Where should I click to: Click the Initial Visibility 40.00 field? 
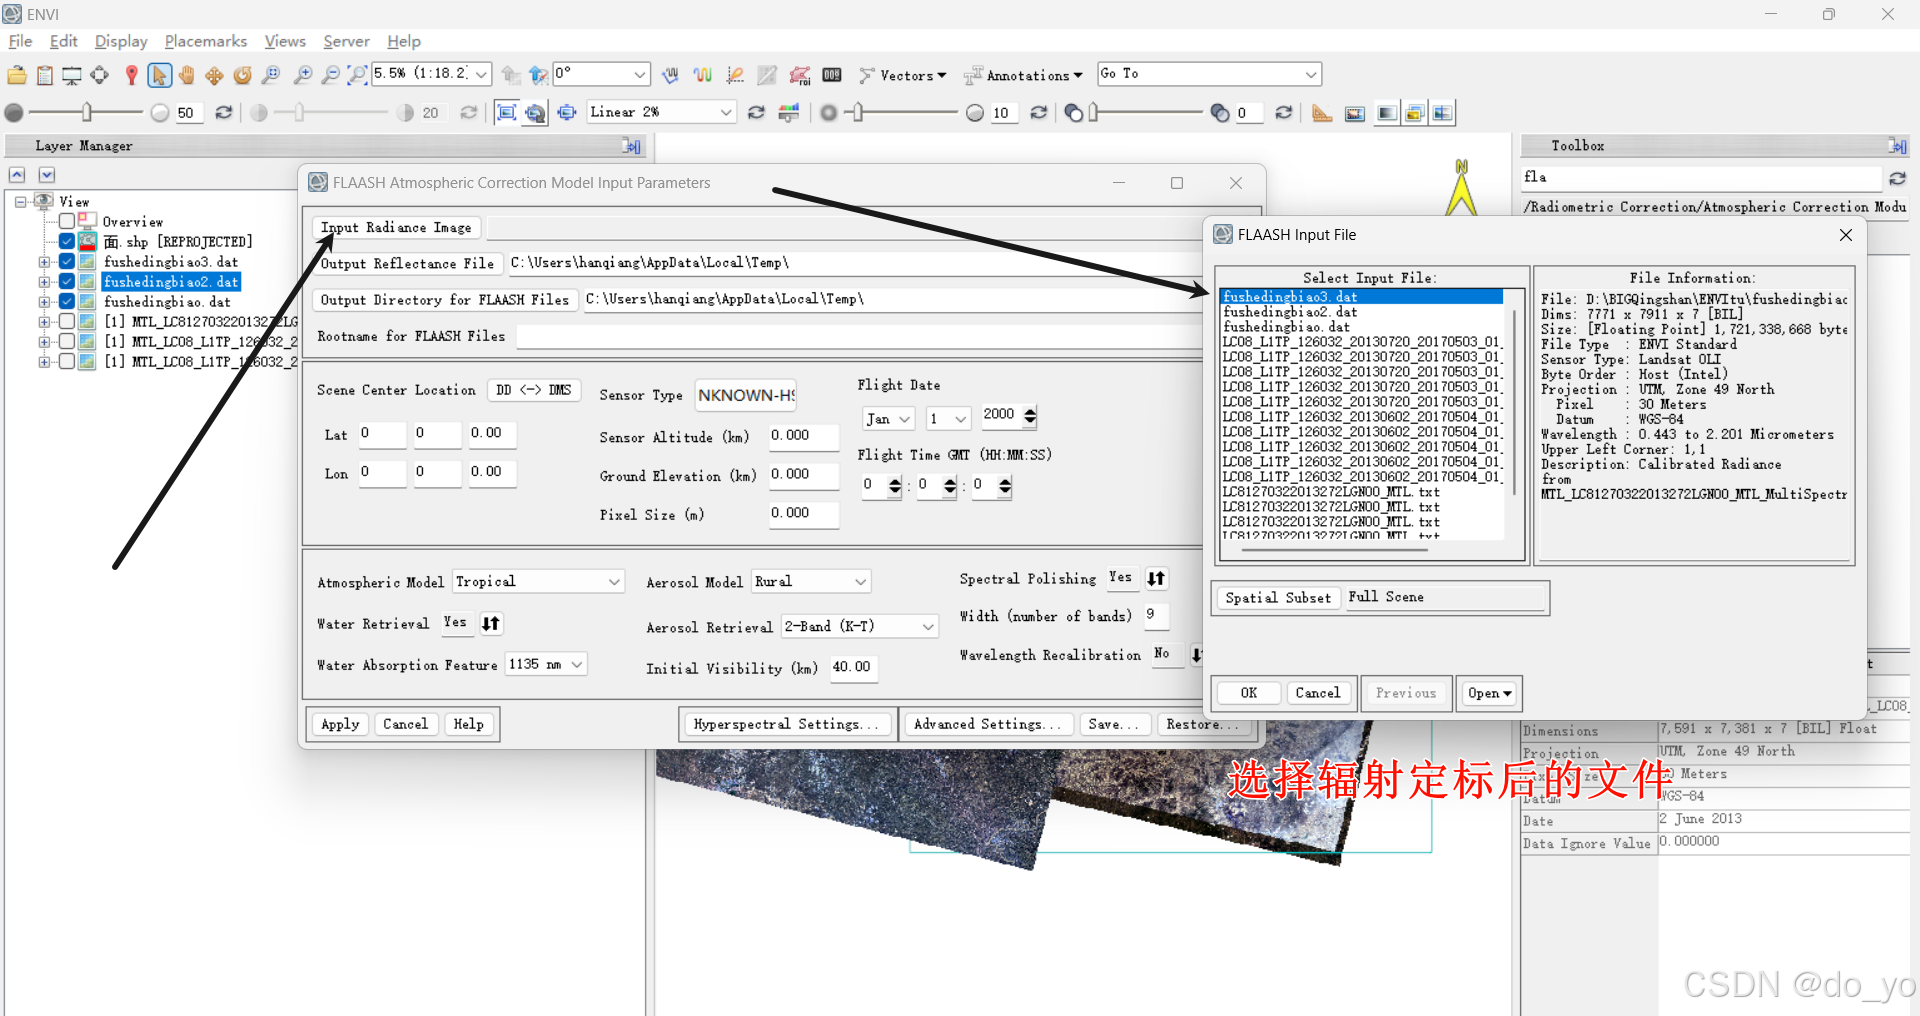853,668
